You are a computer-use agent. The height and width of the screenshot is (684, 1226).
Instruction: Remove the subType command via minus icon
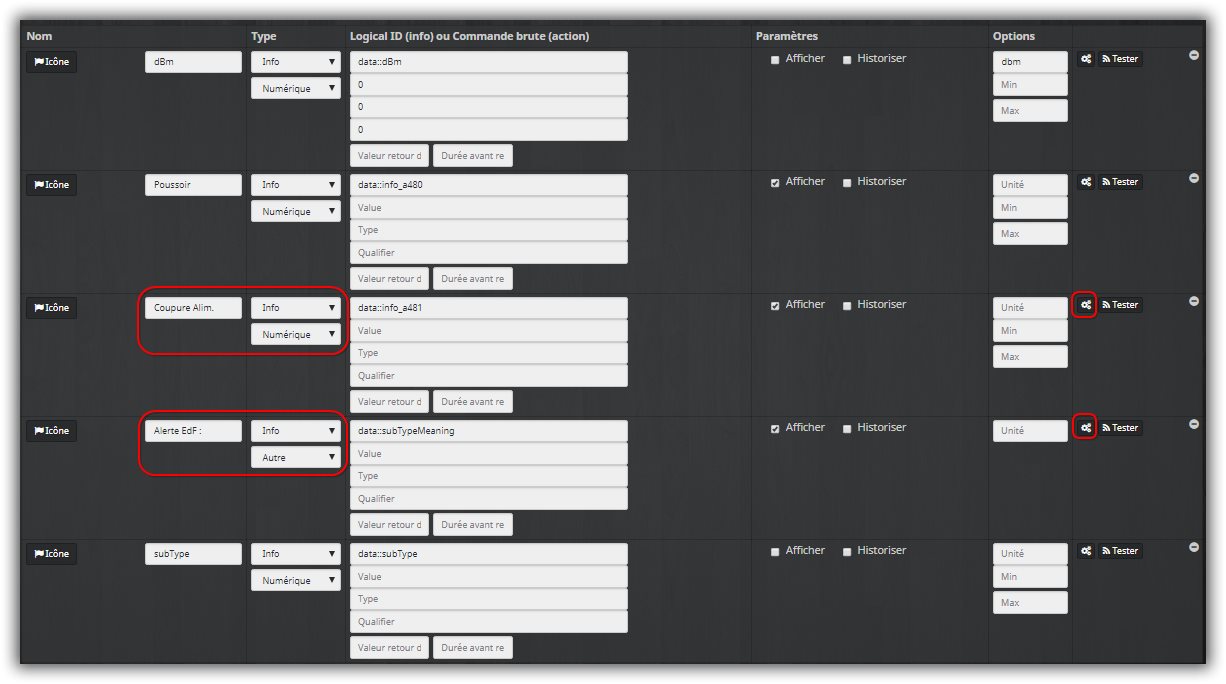(1194, 548)
